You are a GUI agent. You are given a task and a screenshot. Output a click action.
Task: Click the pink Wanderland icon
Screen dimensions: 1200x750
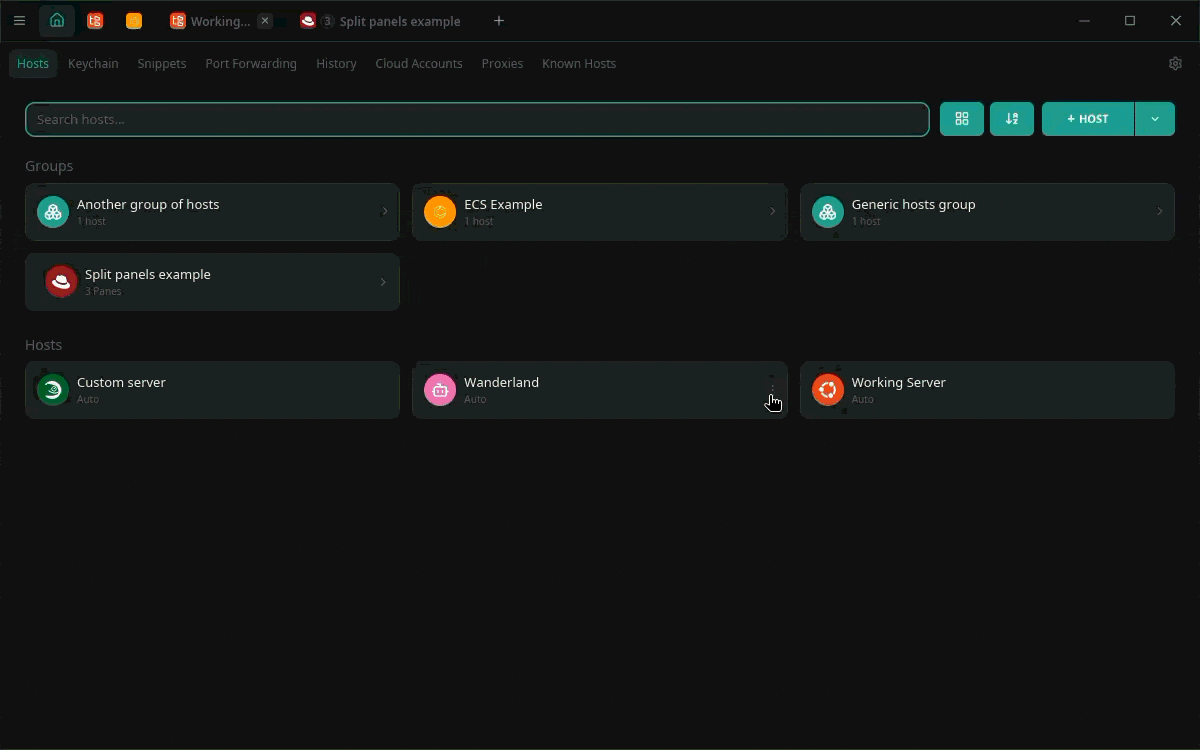point(440,390)
